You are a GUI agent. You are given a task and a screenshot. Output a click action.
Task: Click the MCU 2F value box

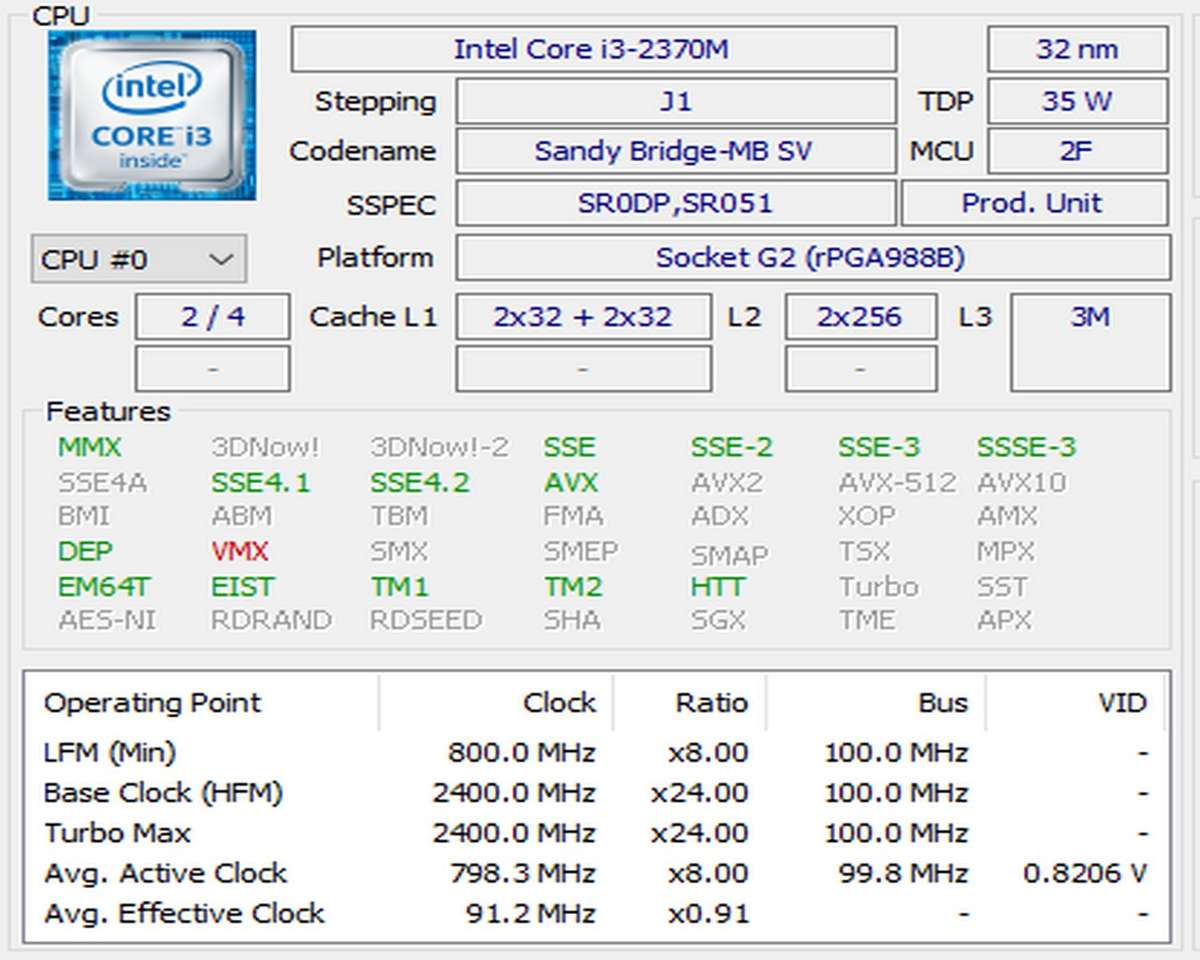(1076, 152)
